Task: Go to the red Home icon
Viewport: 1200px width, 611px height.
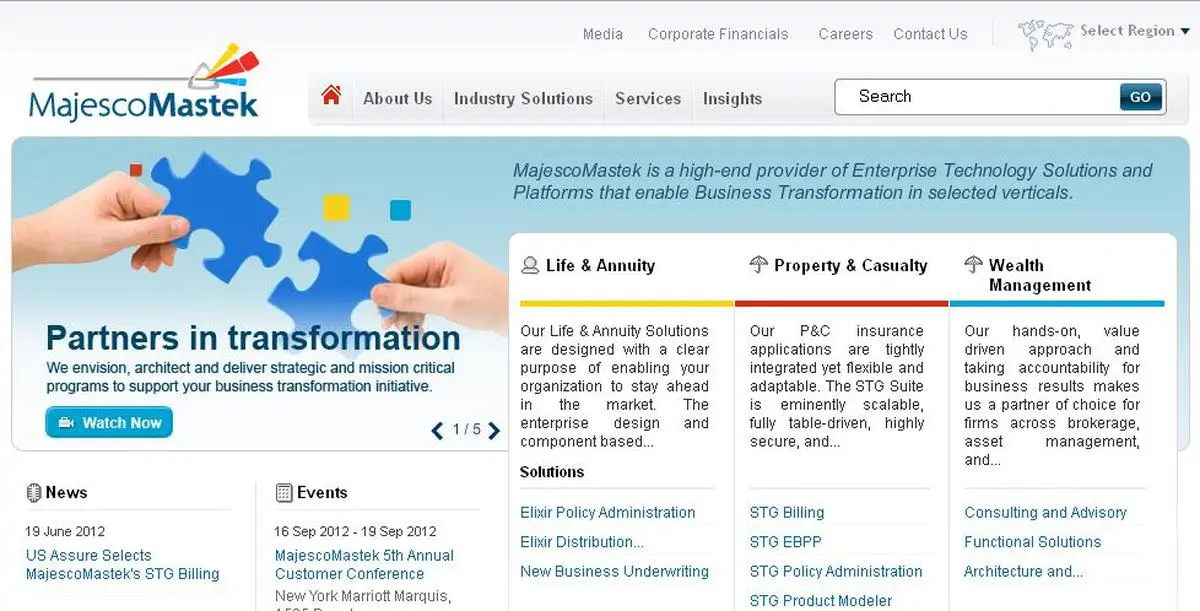Action: click(x=331, y=96)
